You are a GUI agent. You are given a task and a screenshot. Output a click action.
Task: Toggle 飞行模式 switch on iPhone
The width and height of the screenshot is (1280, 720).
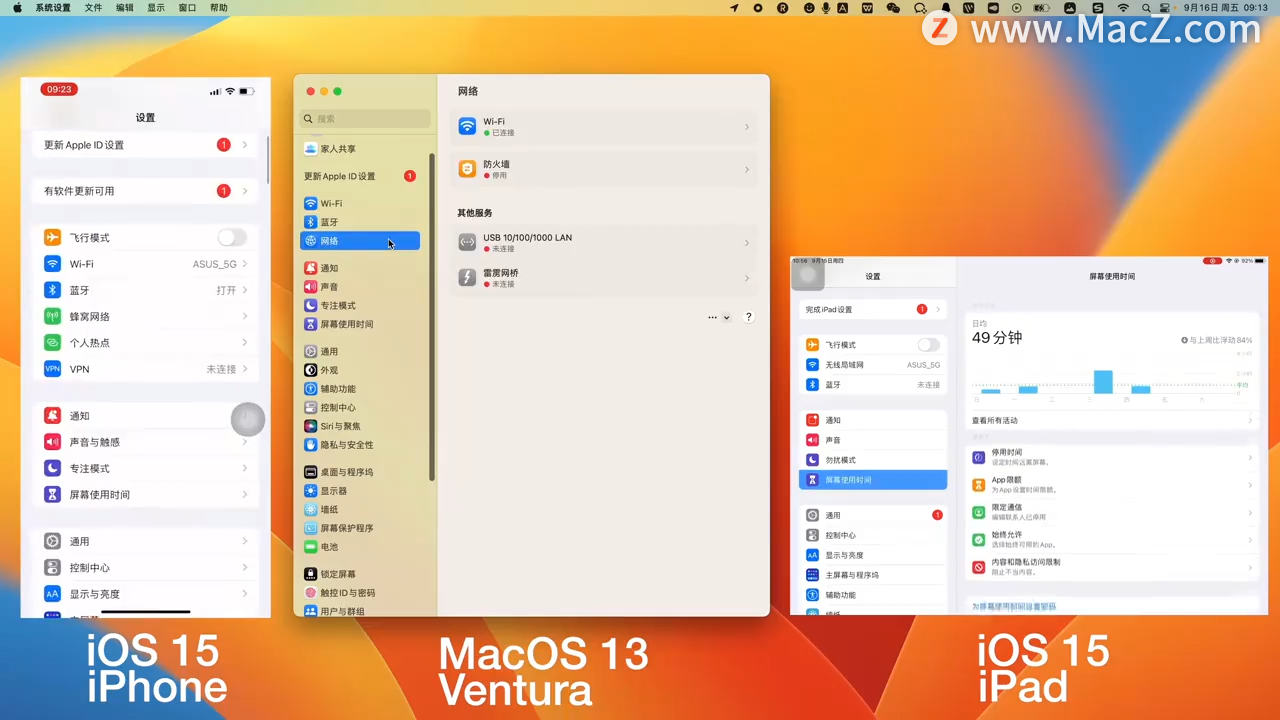point(232,238)
